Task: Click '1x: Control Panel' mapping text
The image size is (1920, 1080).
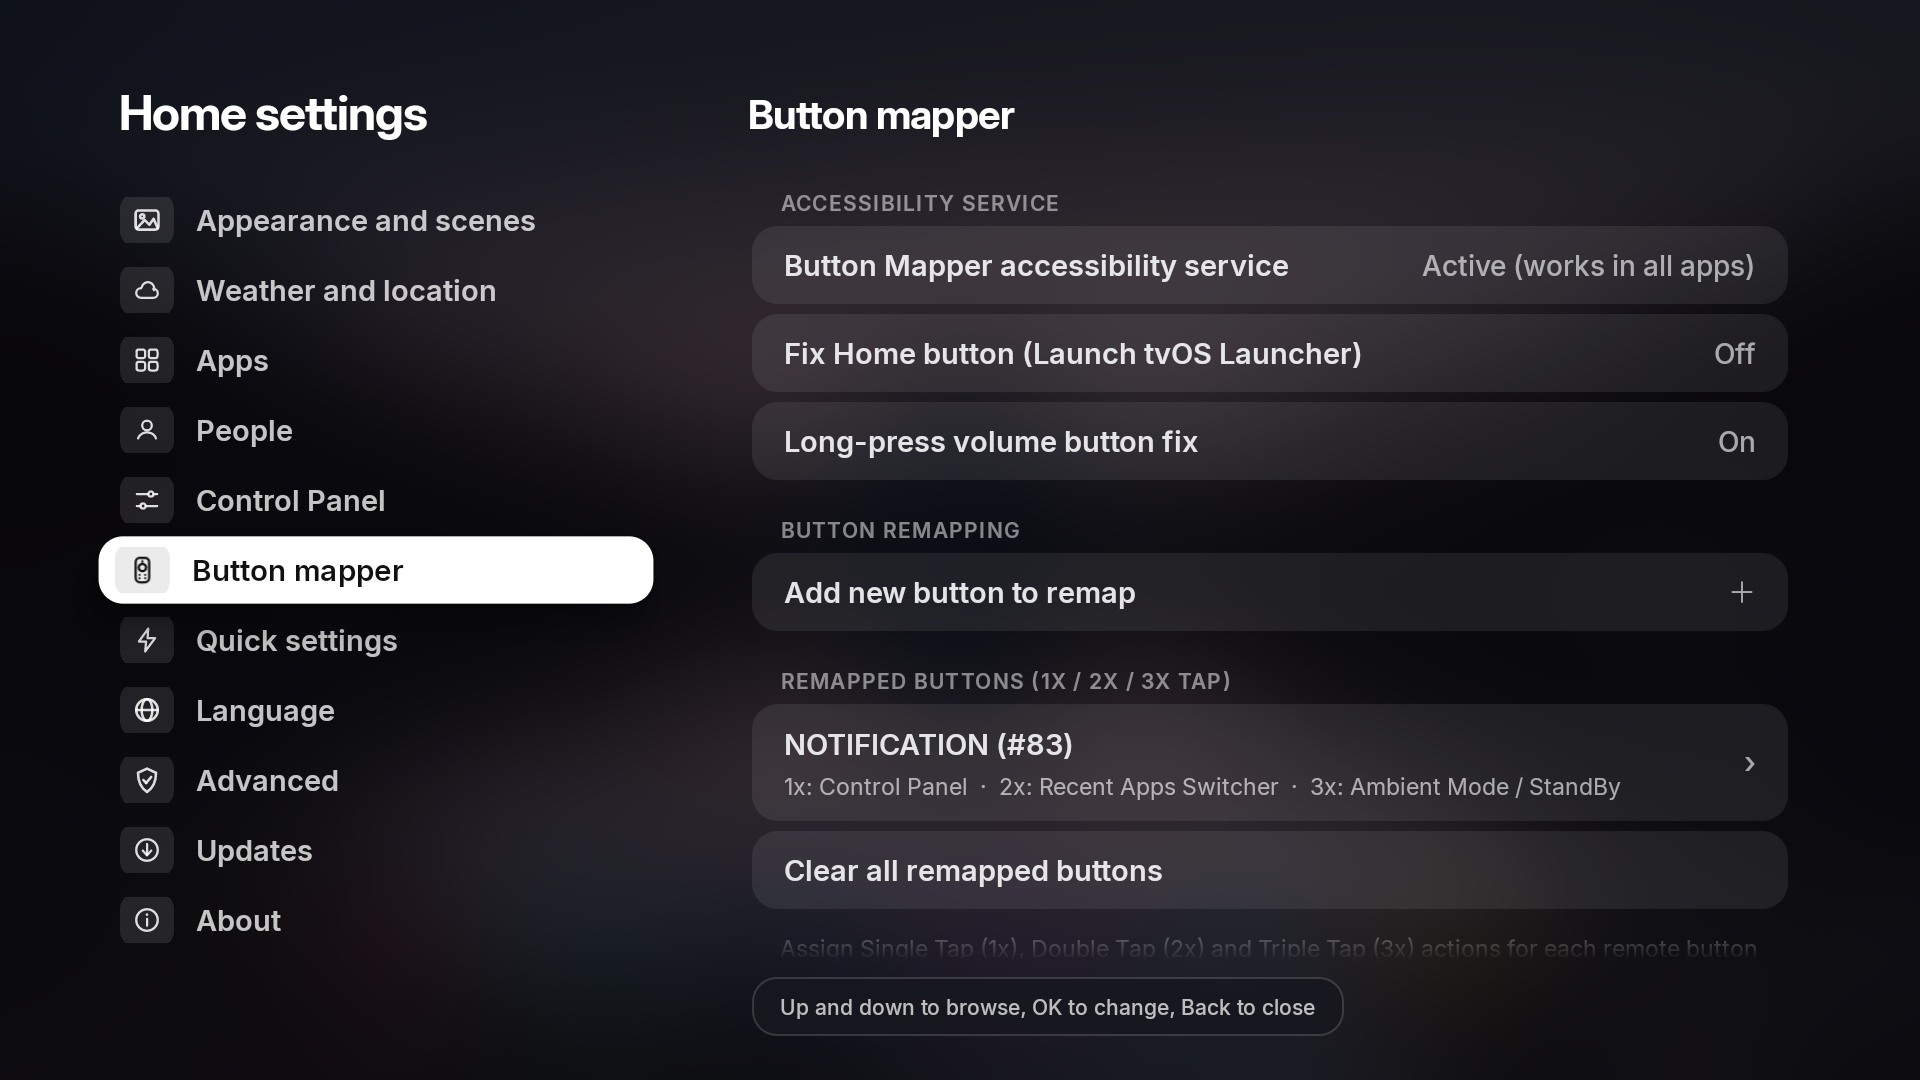Action: (x=875, y=787)
